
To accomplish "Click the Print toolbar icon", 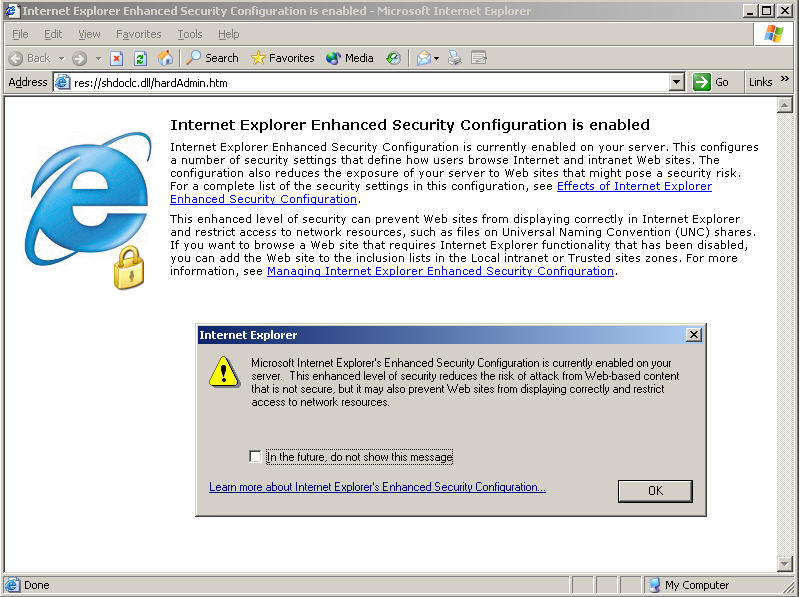I will point(455,58).
